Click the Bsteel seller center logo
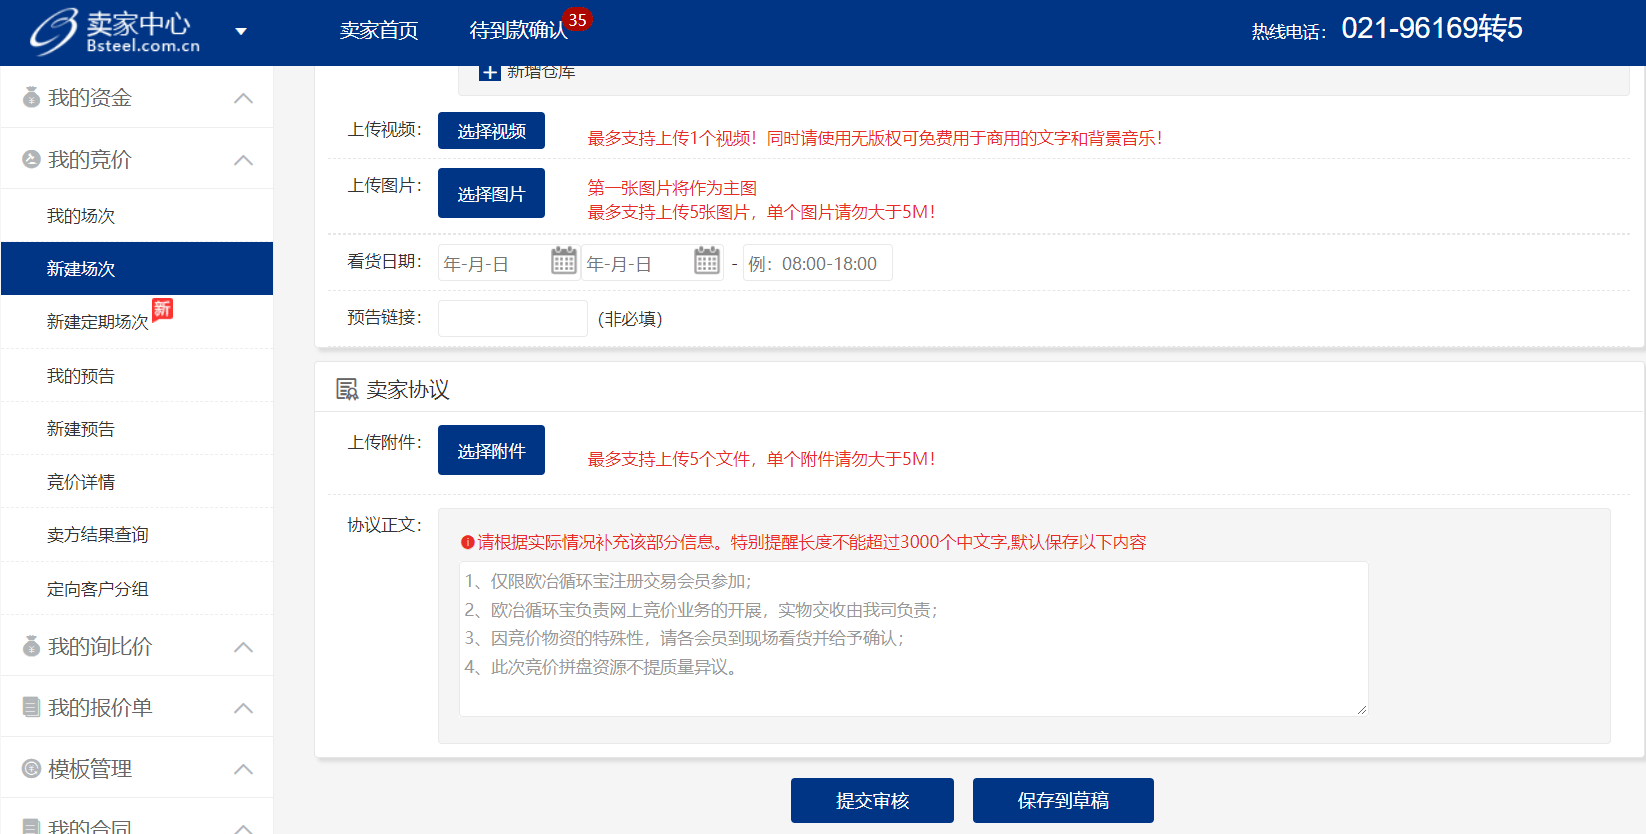The image size is (1646, 834). [x=114, y=32]
